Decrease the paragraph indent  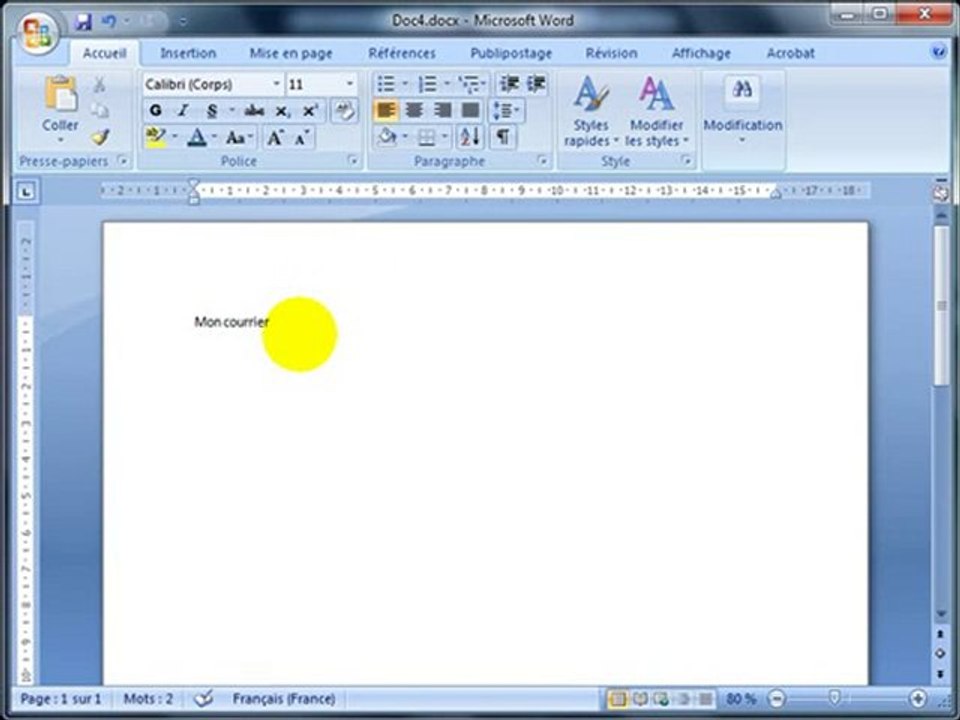pos(509,84)
